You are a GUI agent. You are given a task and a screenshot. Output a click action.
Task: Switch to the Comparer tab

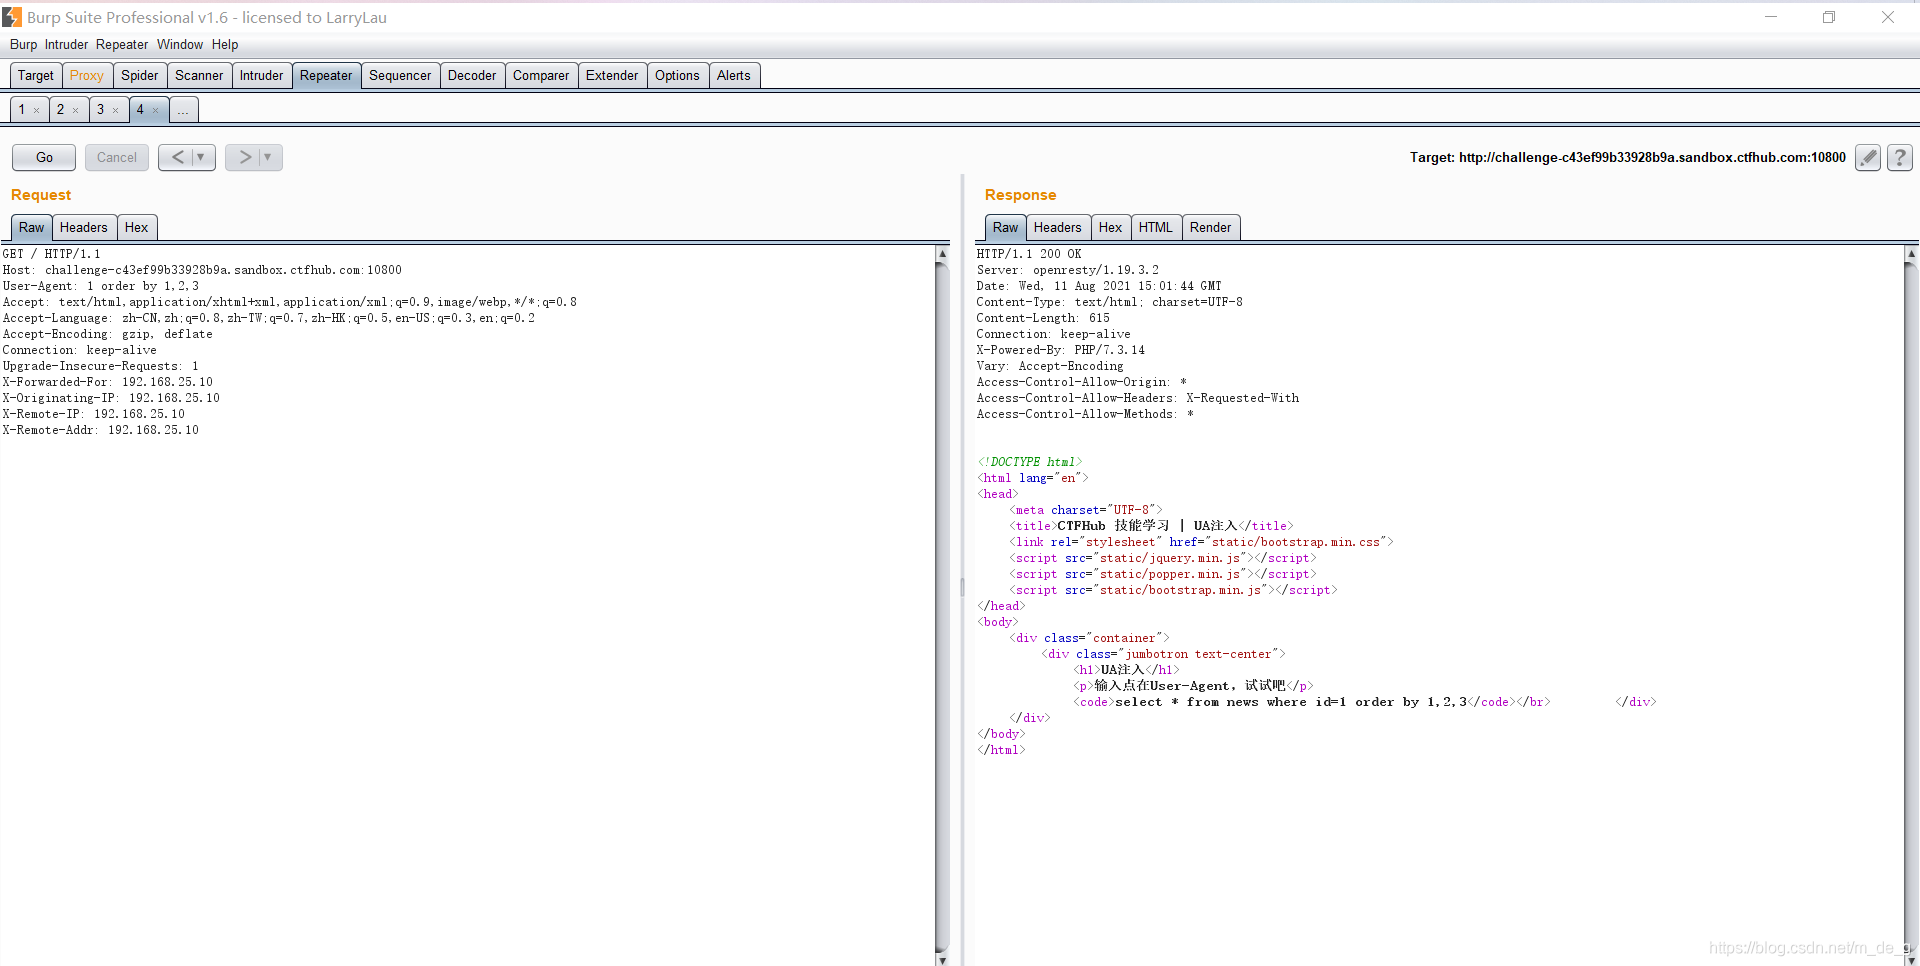(541, 75)
